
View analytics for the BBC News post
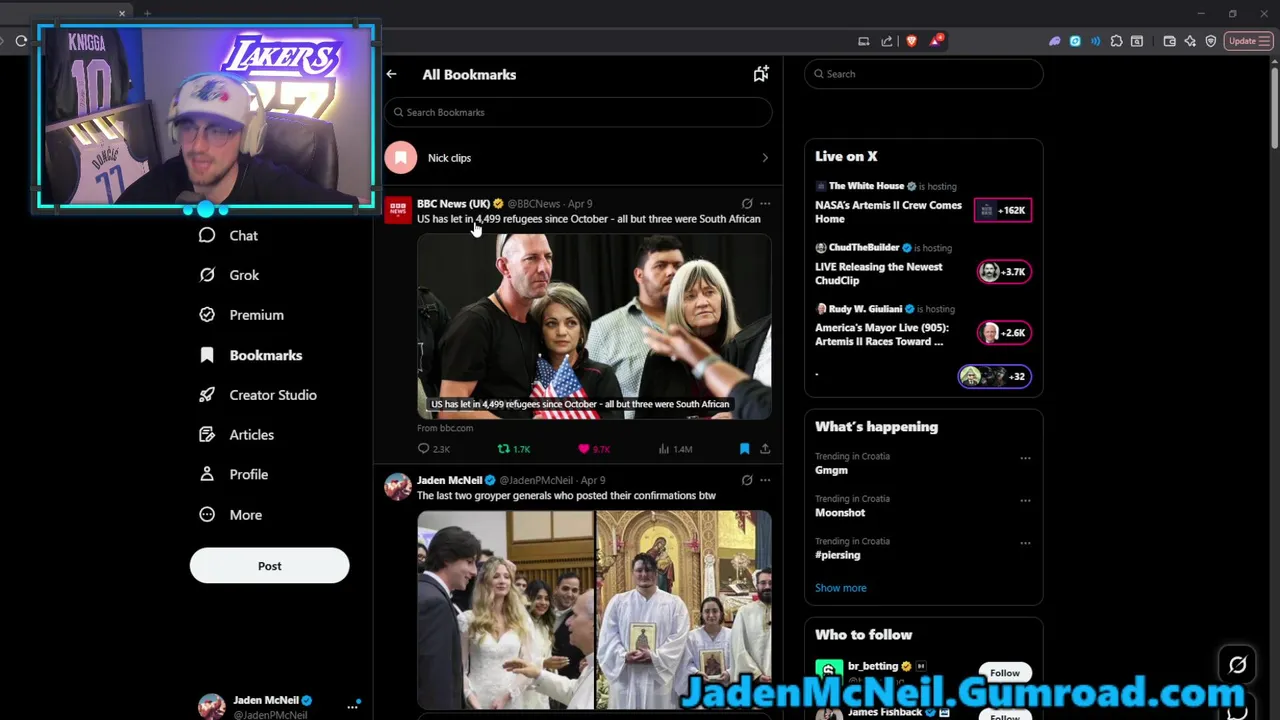pyautogui.click(x=675, y=449)
